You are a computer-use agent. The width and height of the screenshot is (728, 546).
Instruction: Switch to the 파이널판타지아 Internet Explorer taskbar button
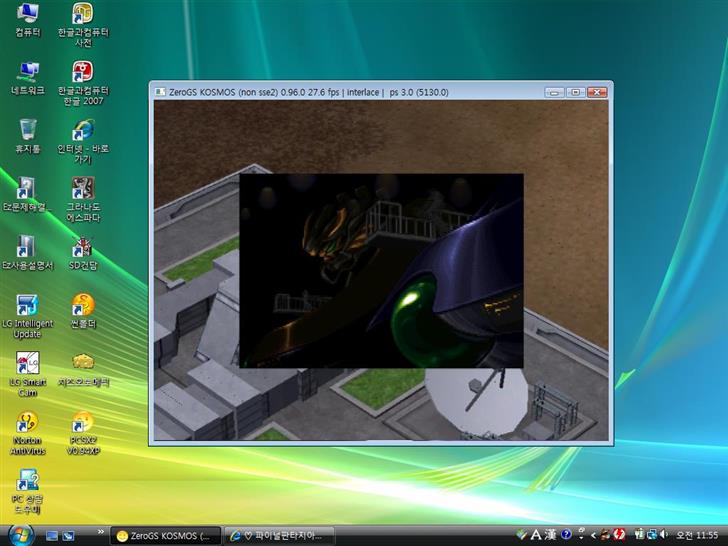tap(280, 536)
